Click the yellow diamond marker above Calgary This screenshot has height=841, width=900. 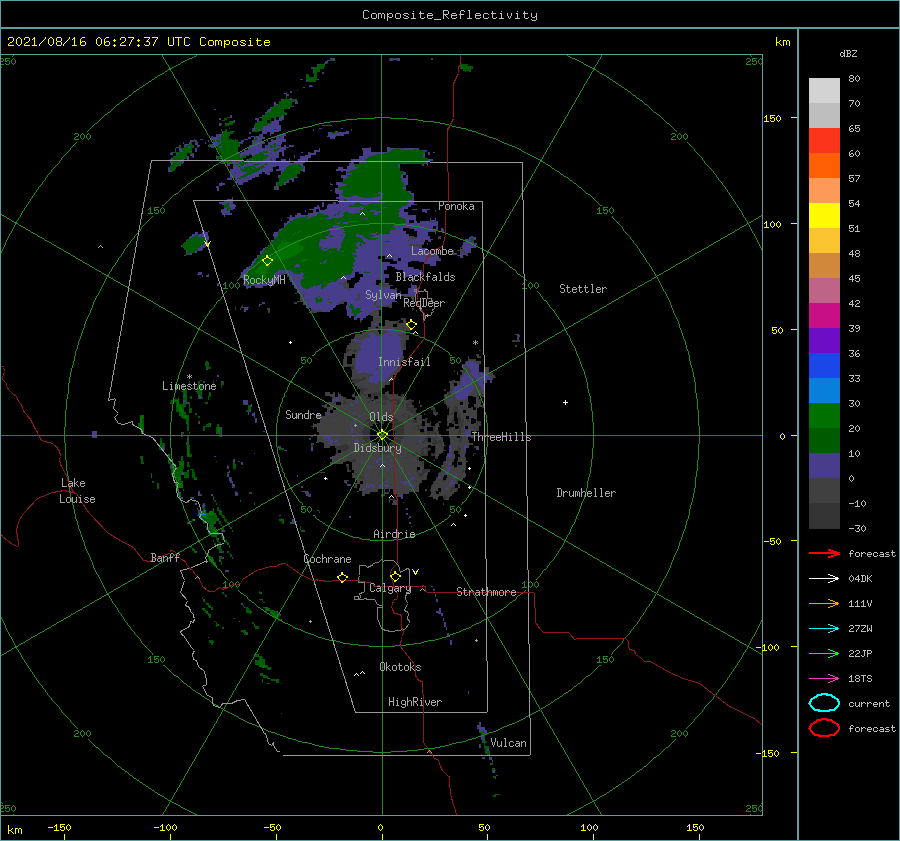click(x=395, y=576)
